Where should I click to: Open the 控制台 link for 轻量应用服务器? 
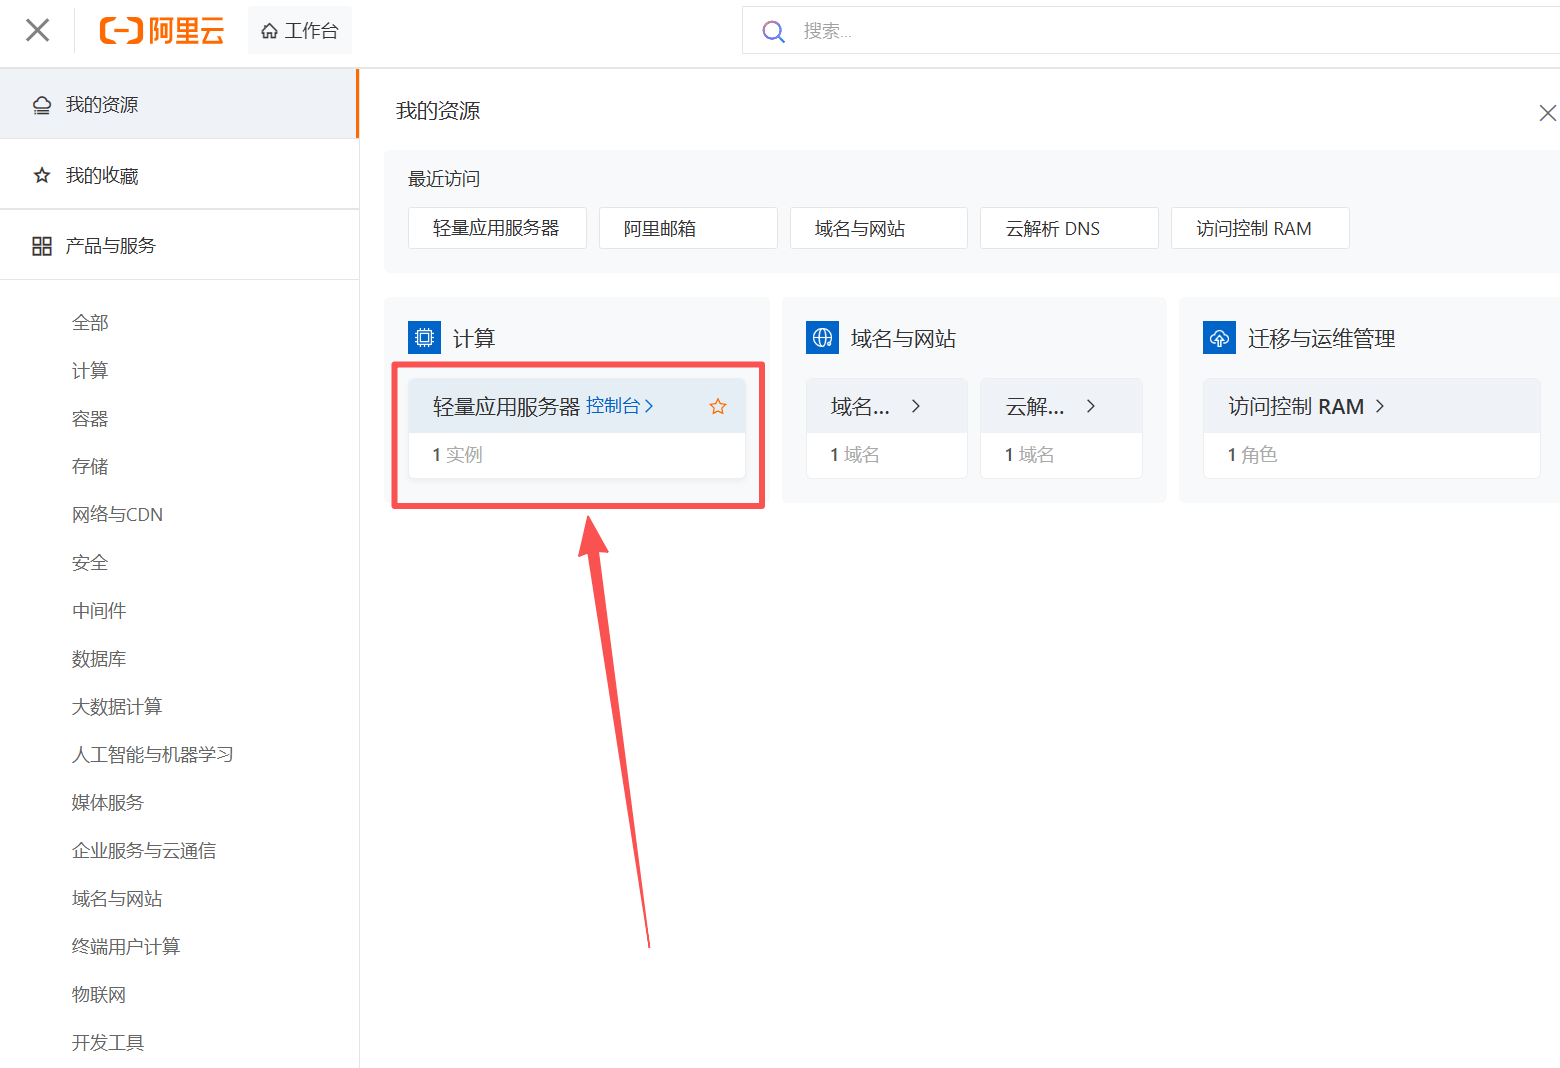click(x=619, y=406)
